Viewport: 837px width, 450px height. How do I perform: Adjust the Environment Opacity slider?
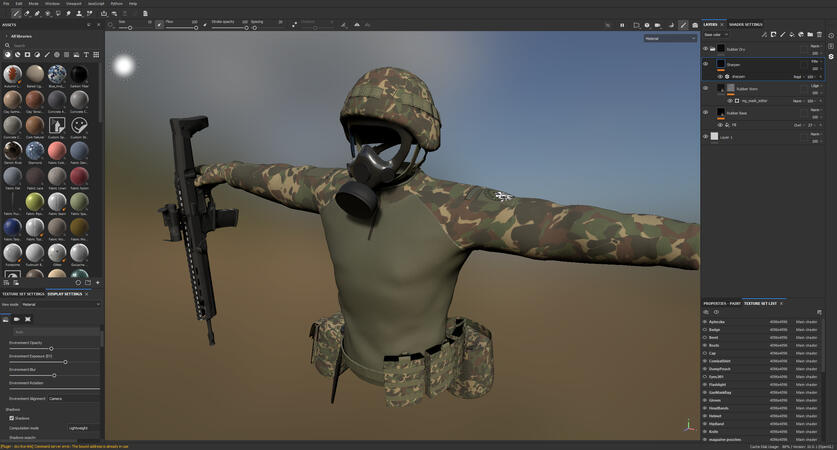coord(51,349)
